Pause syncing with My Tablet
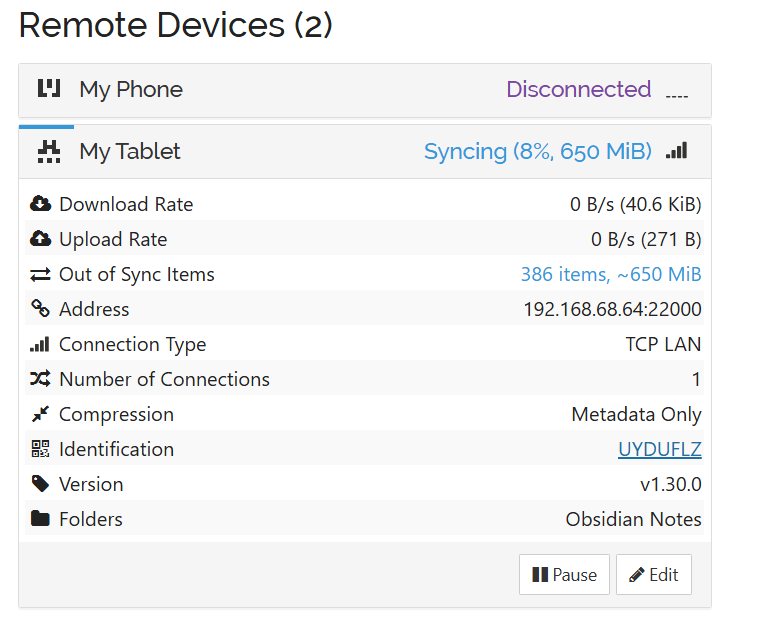The height and width of the screenshot is (636, 782). click(564, 575)
